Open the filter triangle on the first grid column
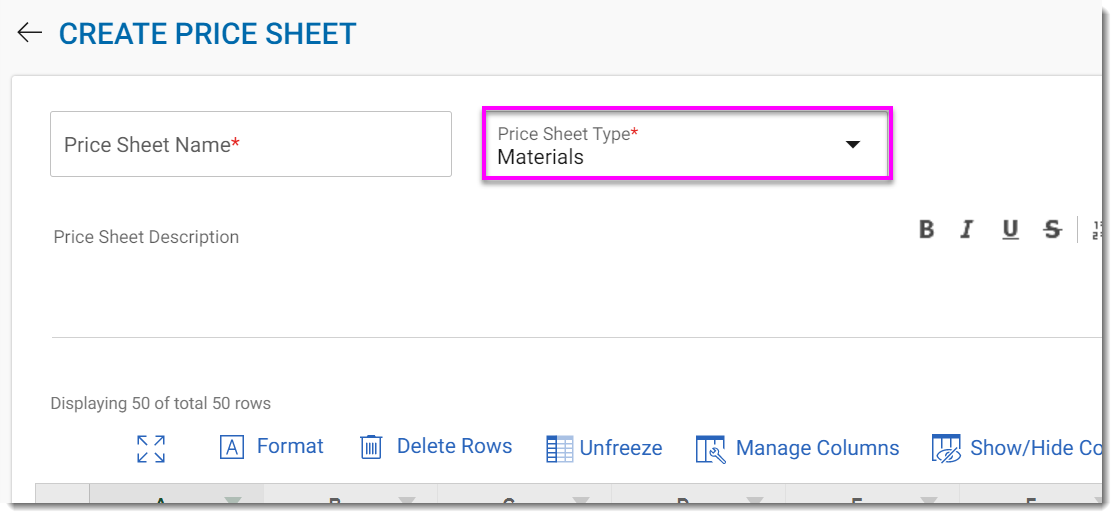This screenshot has height=518, width=1117. [233, 502]
